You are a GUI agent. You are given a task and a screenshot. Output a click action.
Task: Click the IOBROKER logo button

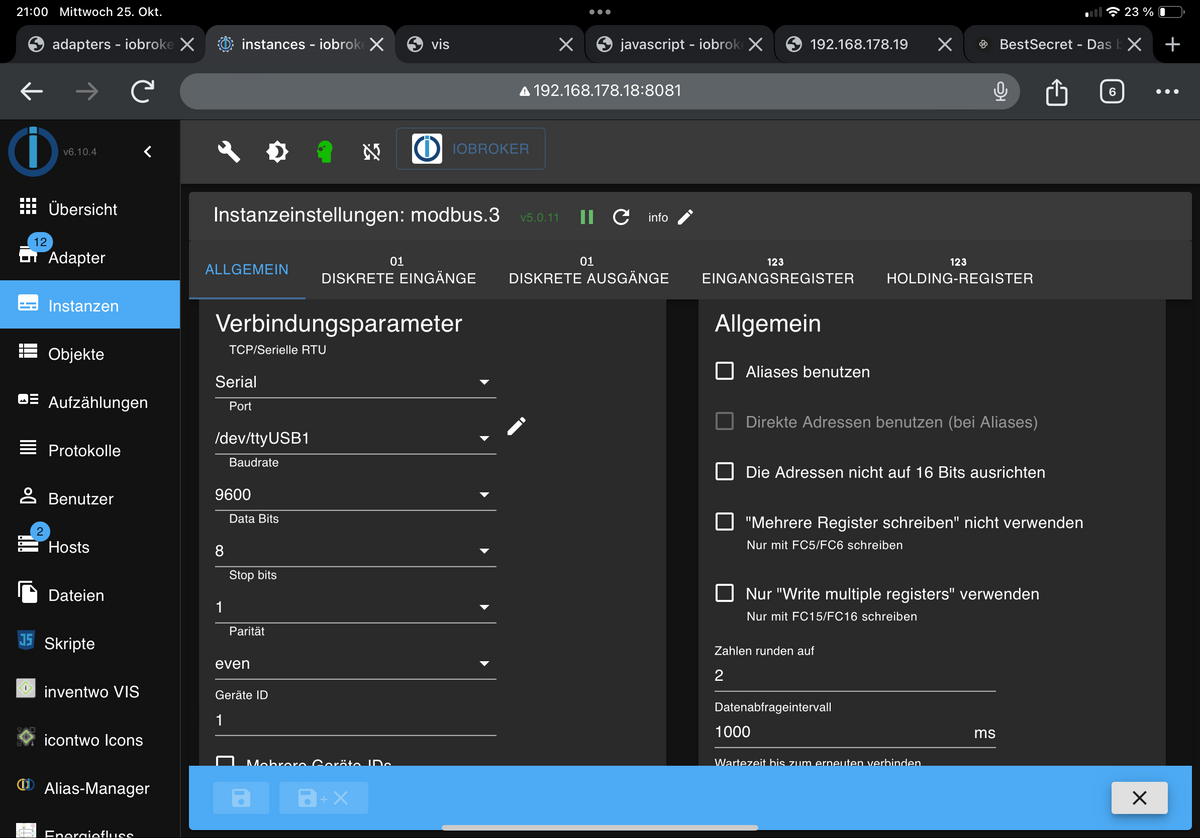coord(471,149)
